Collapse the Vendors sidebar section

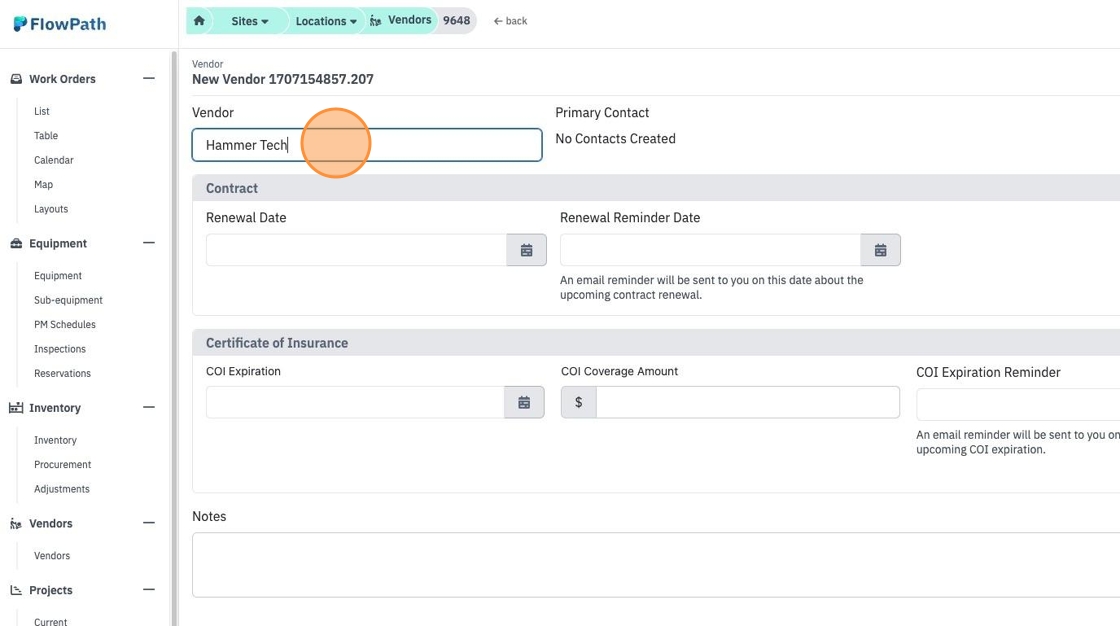point(149,523)
